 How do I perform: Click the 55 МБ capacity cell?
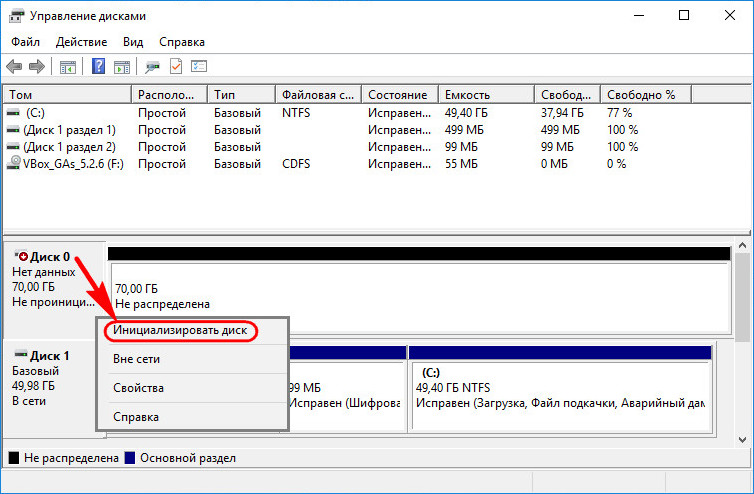(x=461, y=164)
